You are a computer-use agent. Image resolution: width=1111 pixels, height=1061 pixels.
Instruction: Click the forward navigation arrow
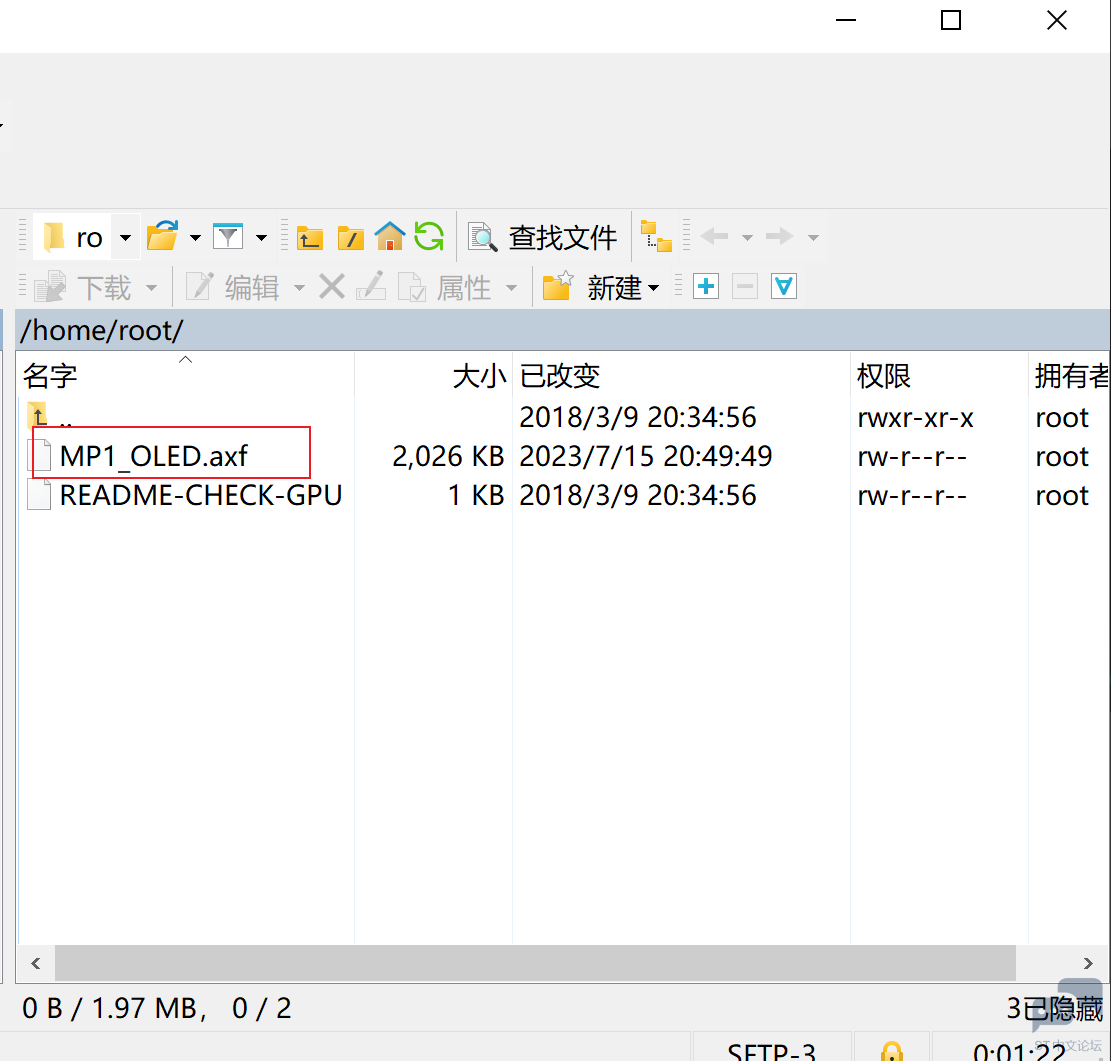coord(779,236)
